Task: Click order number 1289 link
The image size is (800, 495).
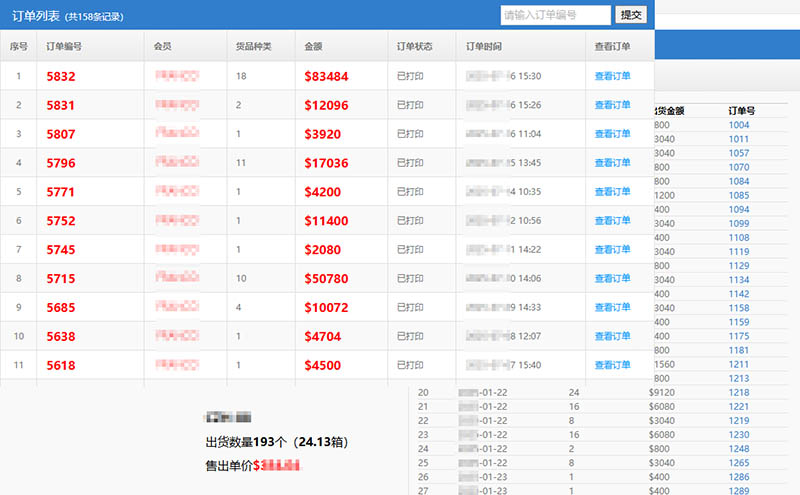Action: pyautogui.click(x=739, y=492)
